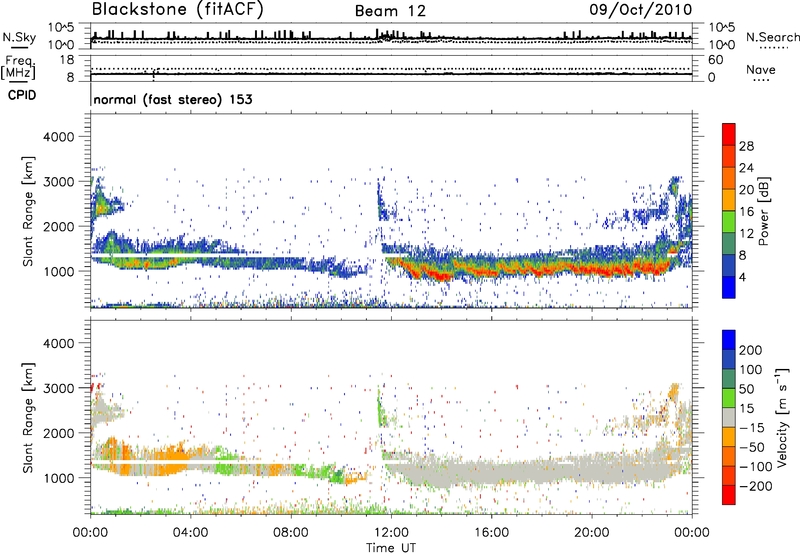The image size is (800, 554).
Task: Click the "Velocity [m s⁻¹]" colorbar title
Action: click(x=782, y=417)
